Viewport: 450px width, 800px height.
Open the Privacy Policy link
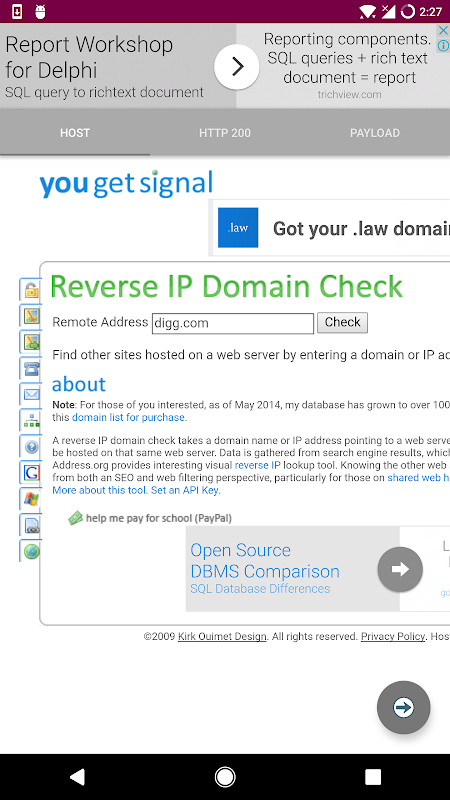(393, 636)
